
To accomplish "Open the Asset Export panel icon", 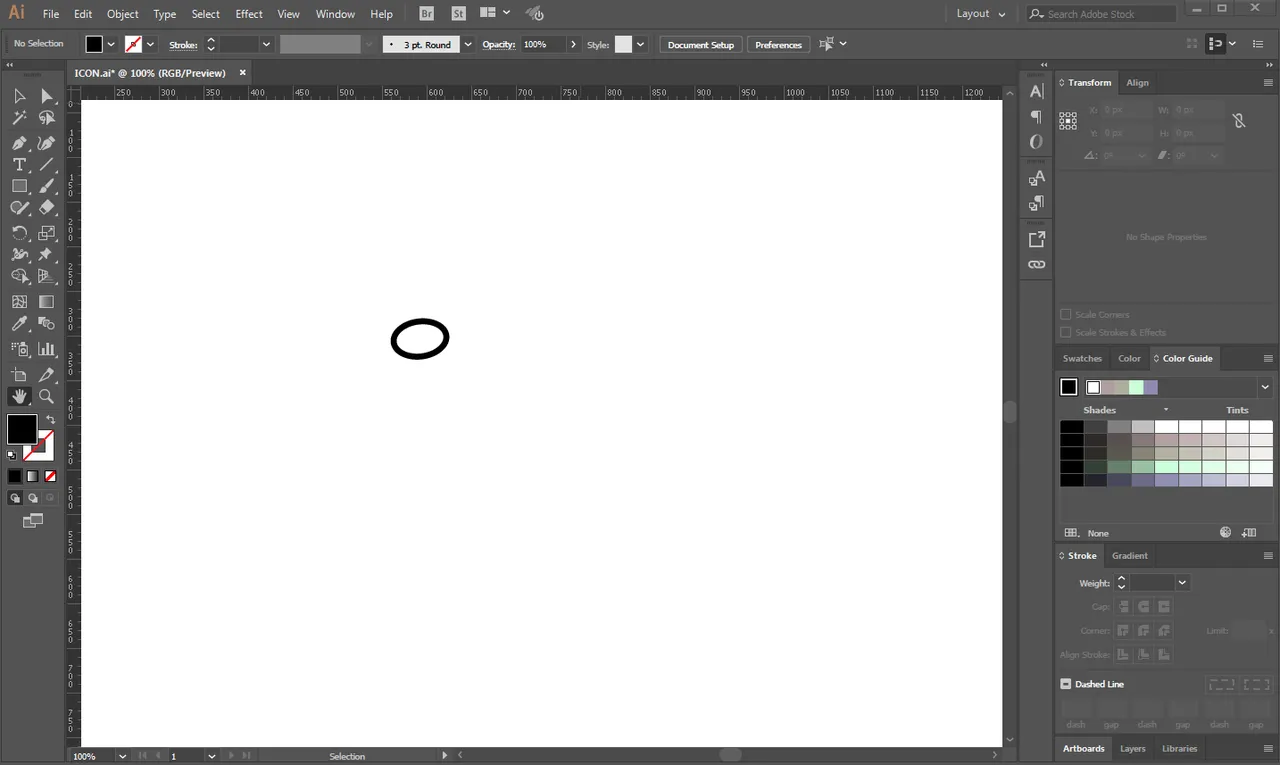I will tap(1036, 239).
